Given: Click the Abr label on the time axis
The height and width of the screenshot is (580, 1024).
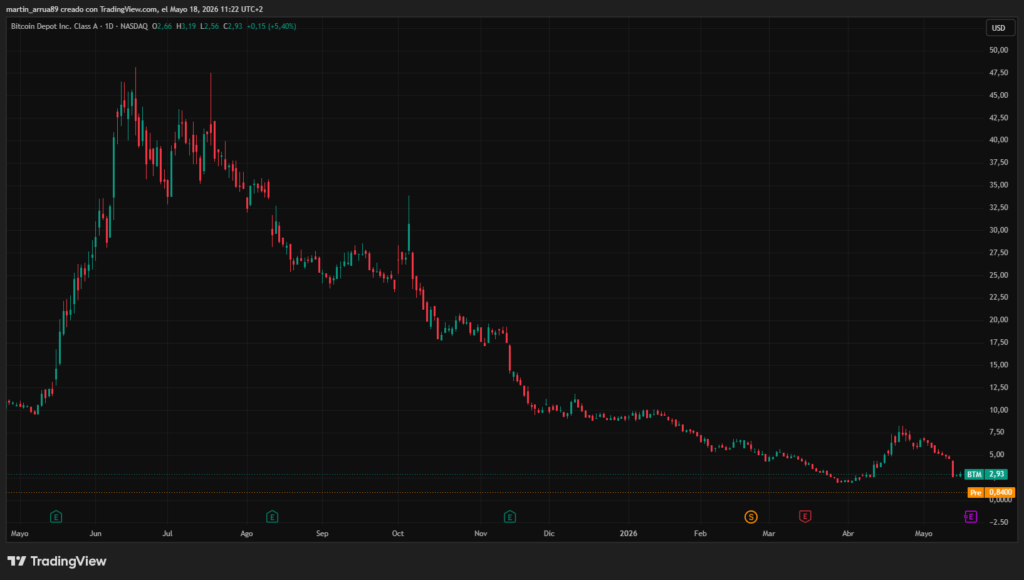Looking at the screenshot, I should 848,534.
